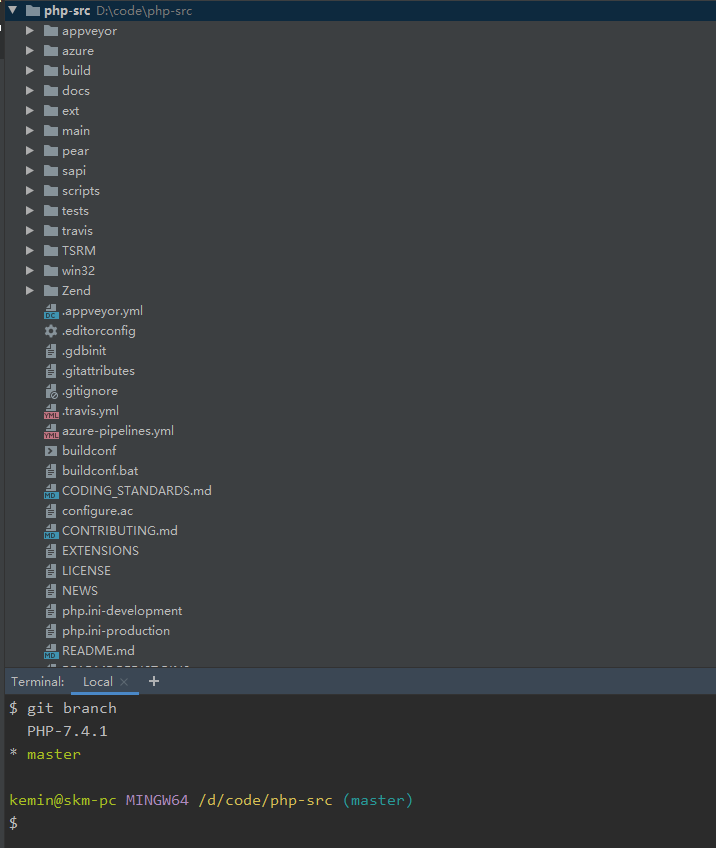This screenshot has height=848, width=716.
Task: Expand the build folder arrow
Action: (x=30, y=71)
